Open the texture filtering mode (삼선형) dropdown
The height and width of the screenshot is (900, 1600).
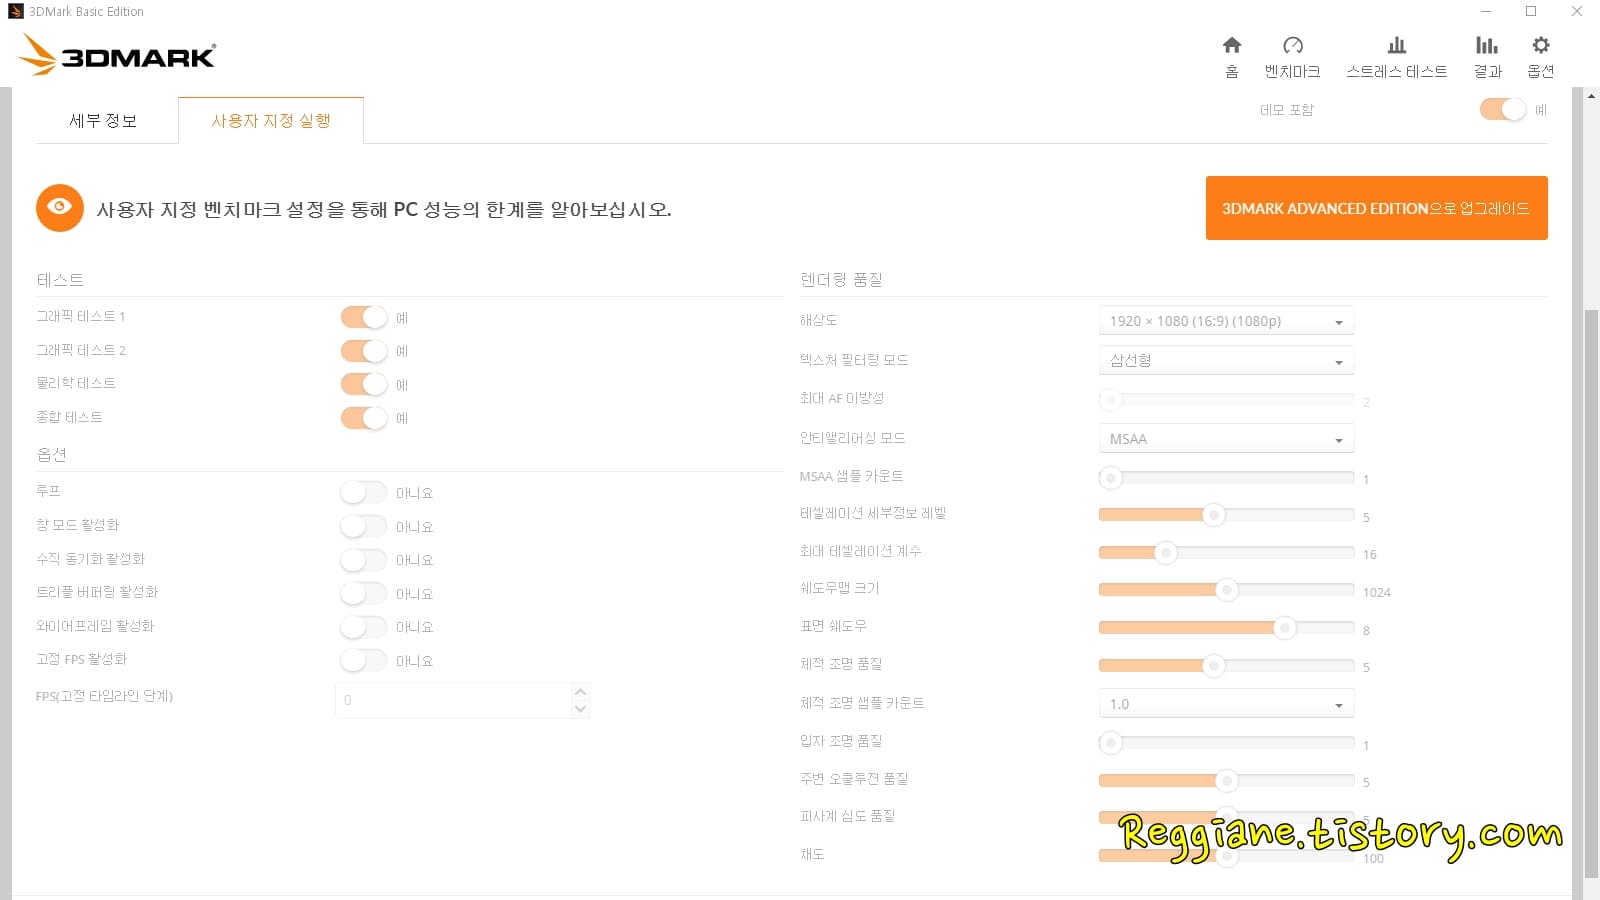(x=1226, y=360)
